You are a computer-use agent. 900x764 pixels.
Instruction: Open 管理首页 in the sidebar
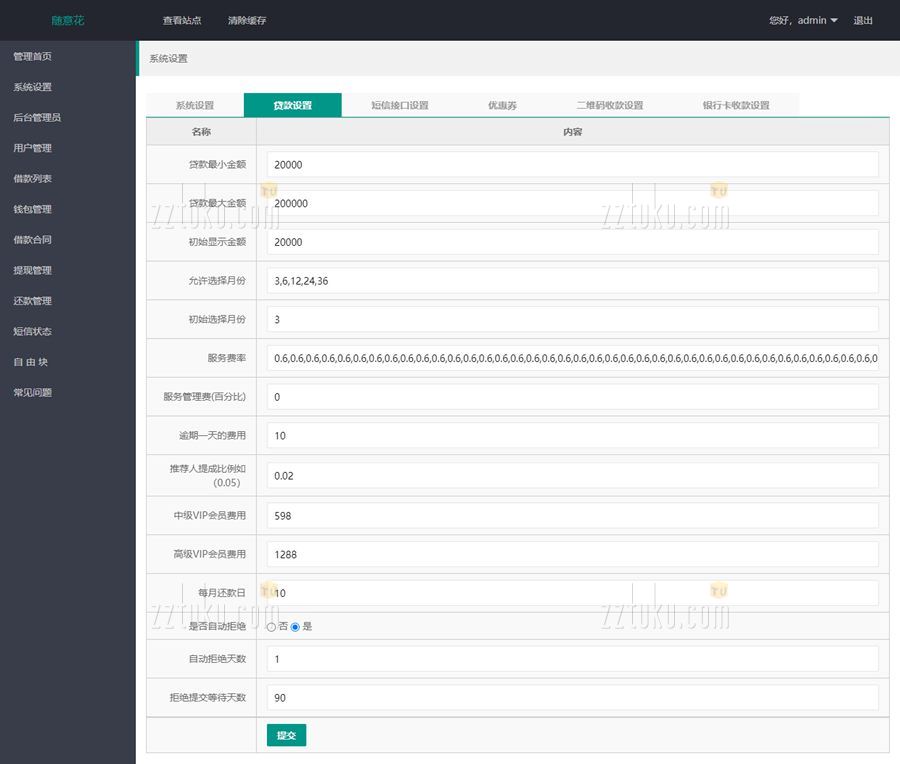pyautogui.click(x=32, y=56)
